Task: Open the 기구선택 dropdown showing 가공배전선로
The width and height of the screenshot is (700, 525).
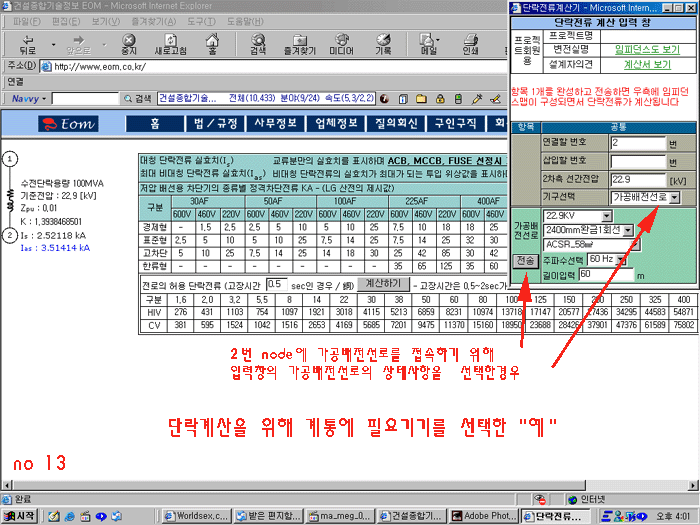Action: pyautogui.click(x=674, y=197)
